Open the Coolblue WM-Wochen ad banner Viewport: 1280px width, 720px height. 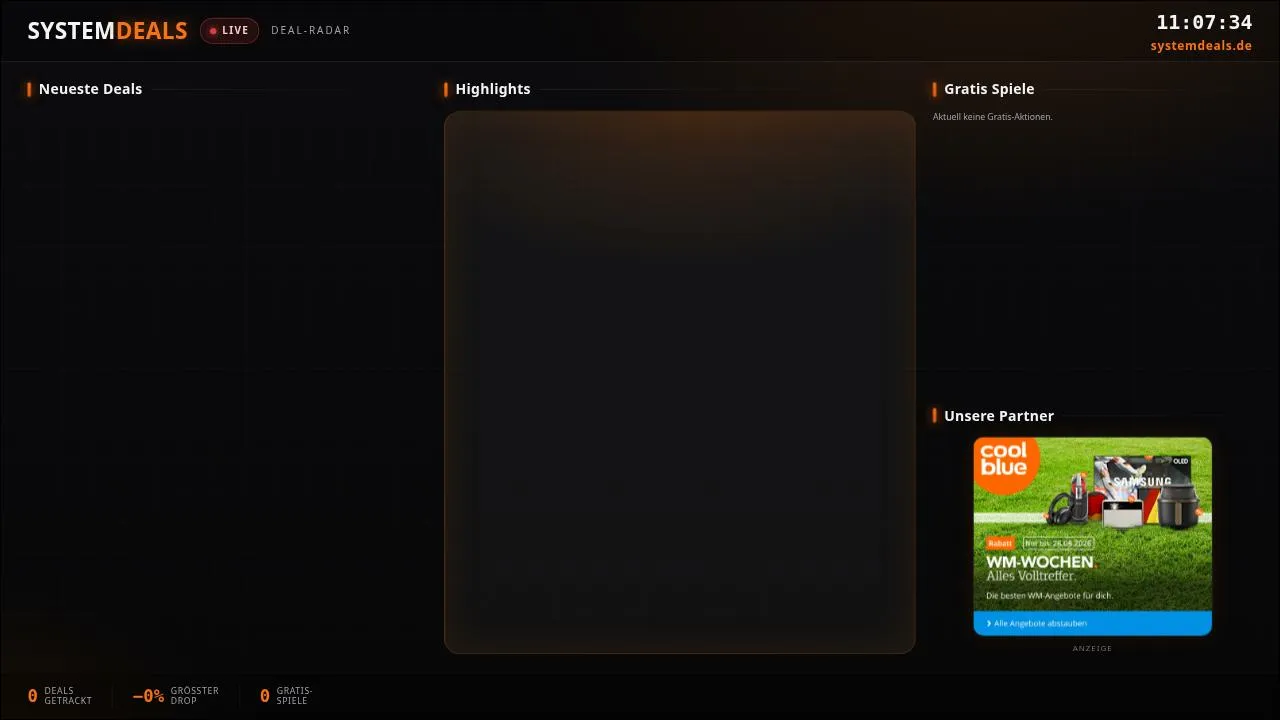1092,536
